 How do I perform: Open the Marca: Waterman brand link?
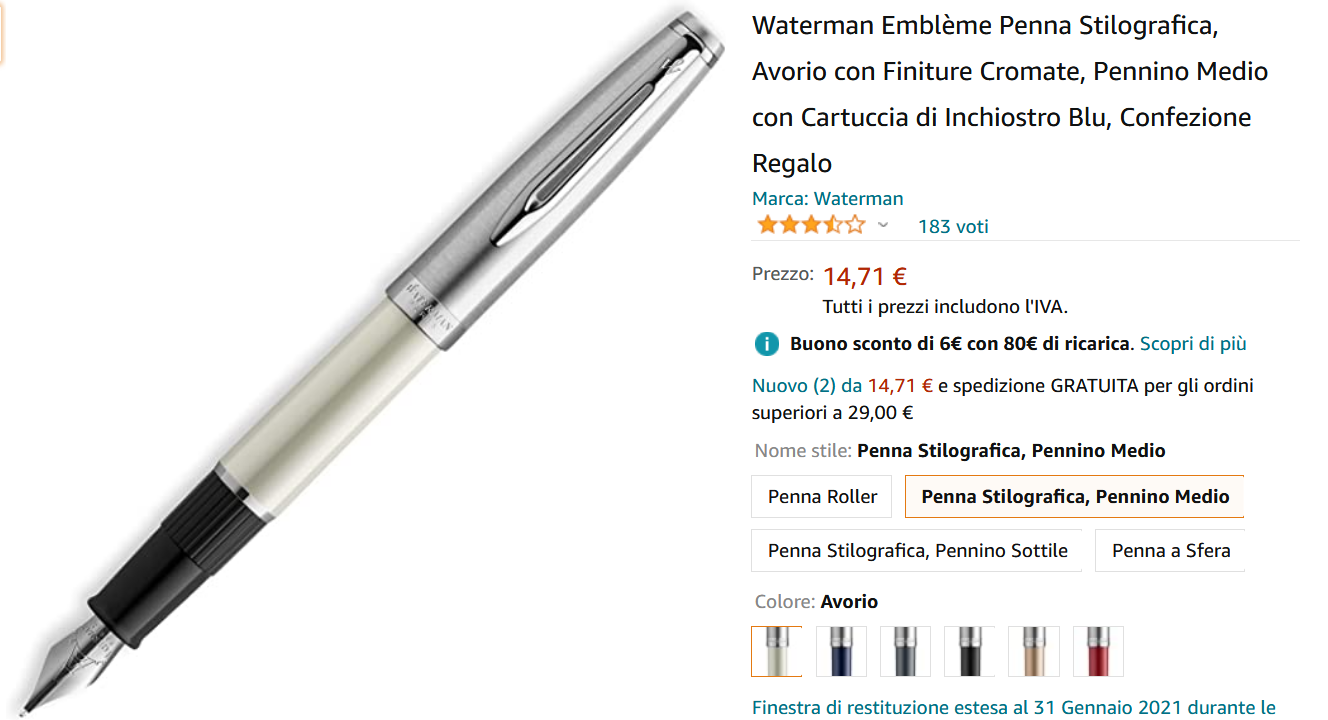click(827, 198)
